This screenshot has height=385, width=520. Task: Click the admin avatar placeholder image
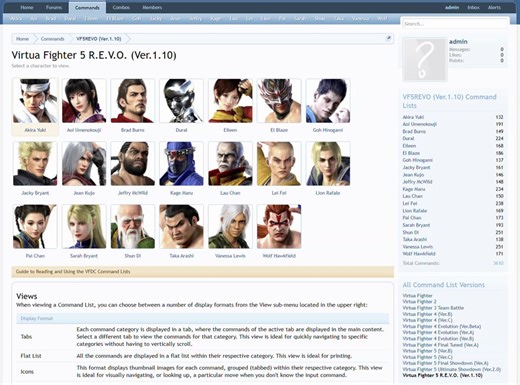pyautogui.click(x=425, y=60)
